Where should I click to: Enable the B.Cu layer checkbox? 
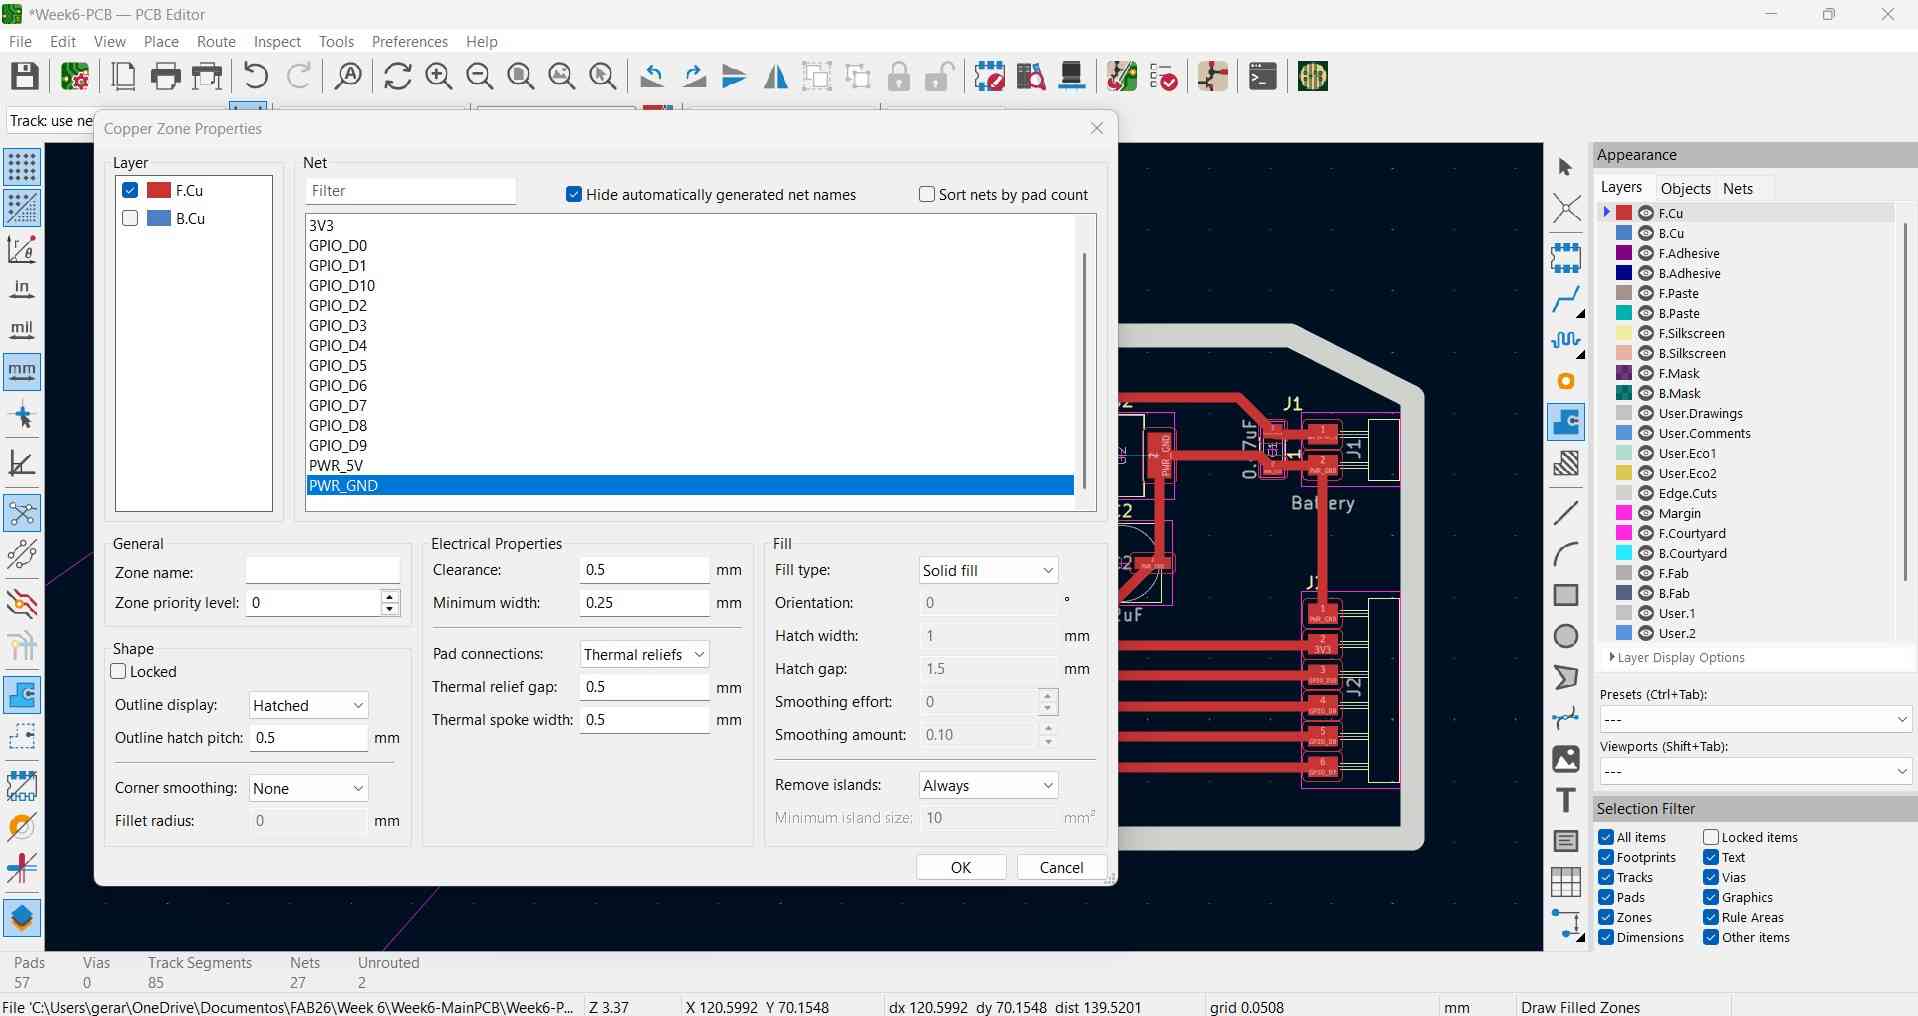[x=130, y=218]
